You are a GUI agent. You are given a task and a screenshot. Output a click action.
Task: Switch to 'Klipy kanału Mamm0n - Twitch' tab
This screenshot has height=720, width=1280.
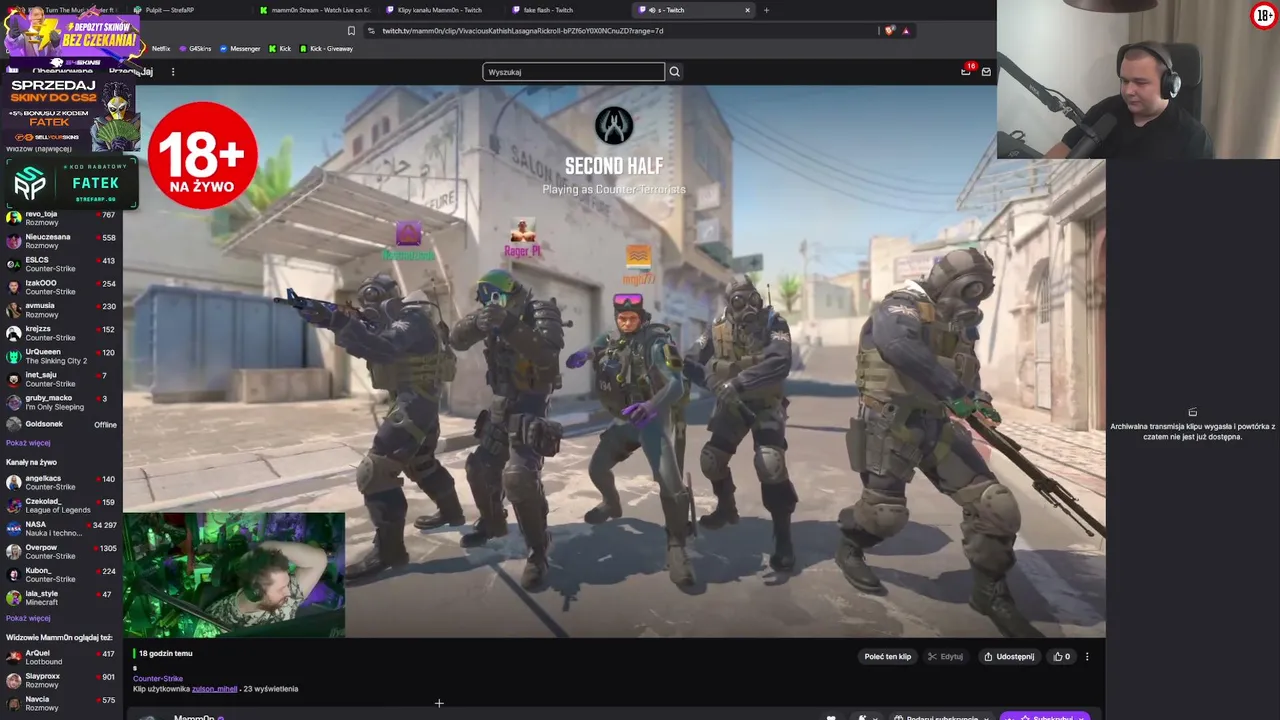point(441,10)
